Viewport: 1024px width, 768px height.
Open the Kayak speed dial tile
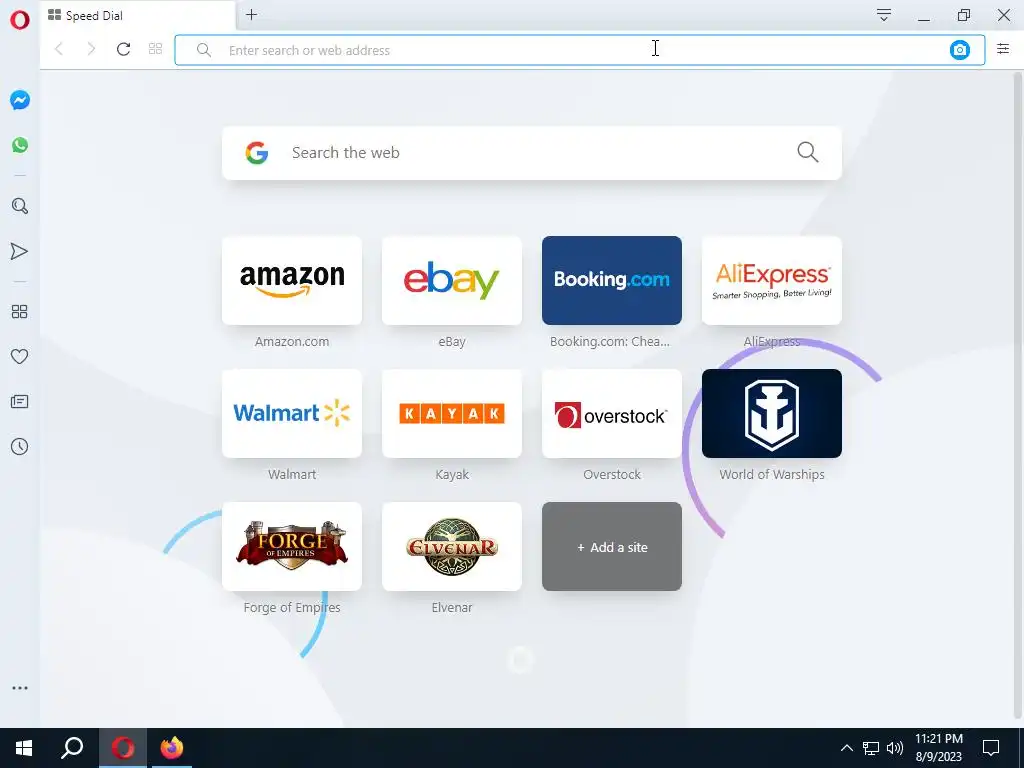[x=452, y=413]
